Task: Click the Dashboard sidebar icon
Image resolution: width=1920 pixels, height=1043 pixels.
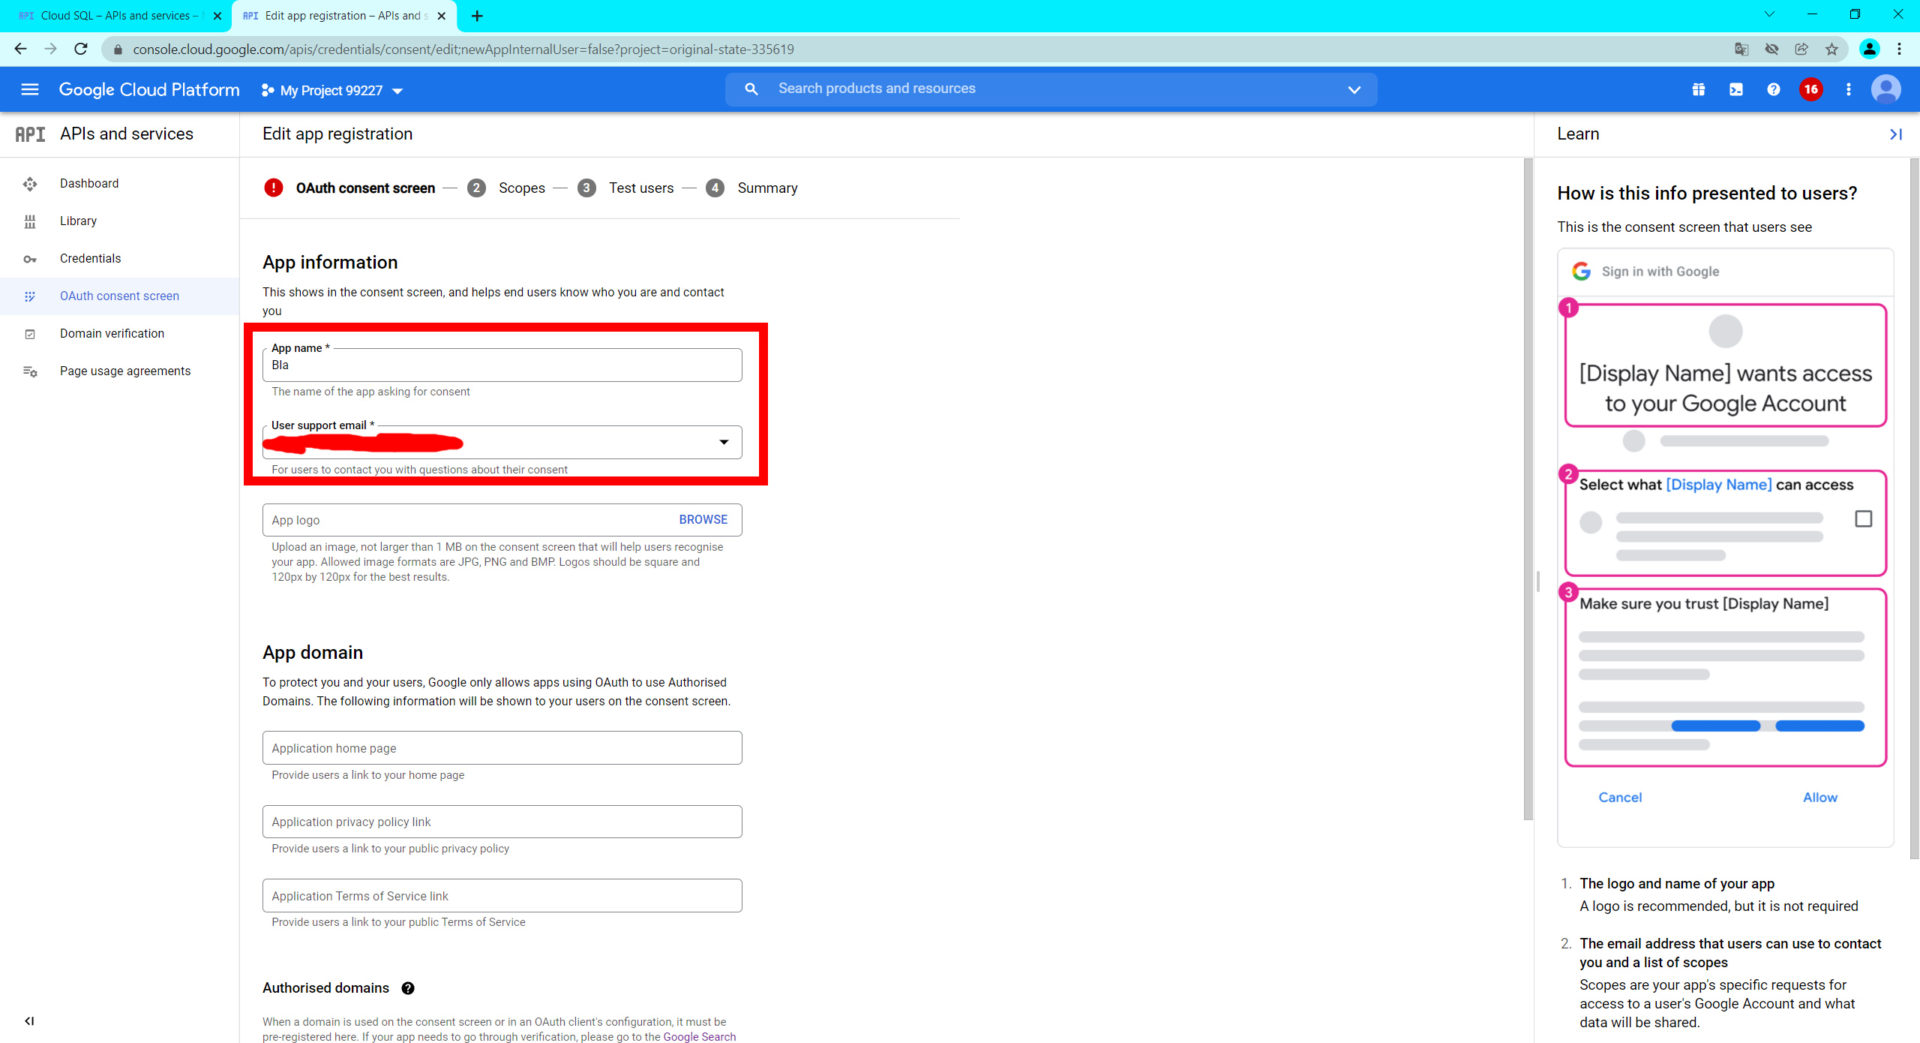Action: pyautogui.click(x=30, y=184)
